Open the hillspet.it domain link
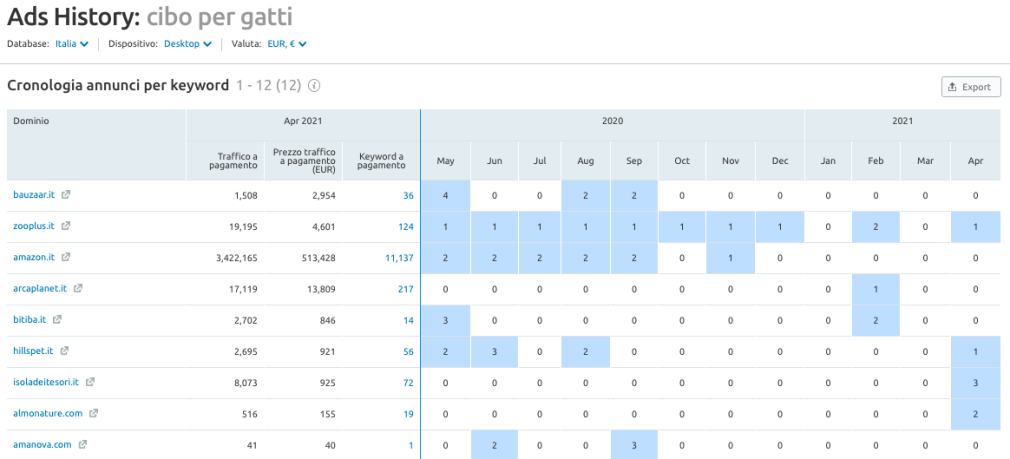This screenshot has height=459, width=1010. [x=33, y=351]
